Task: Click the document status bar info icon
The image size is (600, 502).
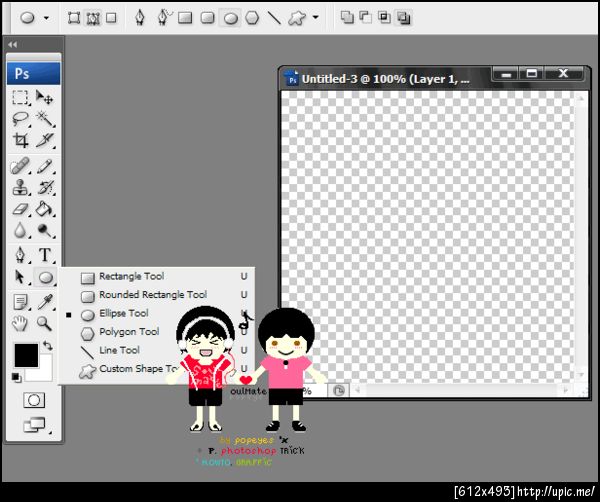Action: [339, 391]
